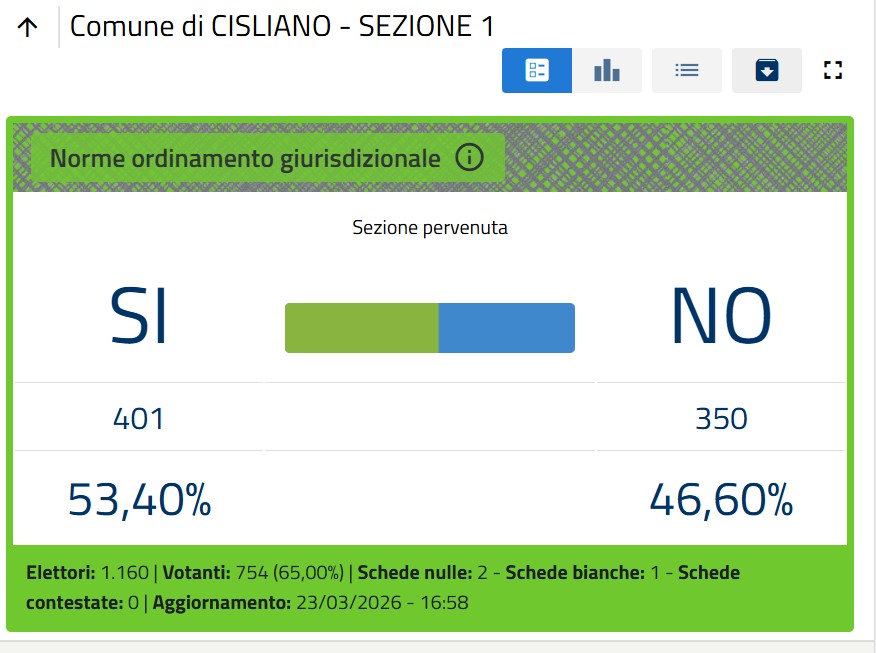This screenshot has width=876, height=653.
Task: Show info for Norme ordinamento giurisdizionale
Action: click(x=469, y=158)
